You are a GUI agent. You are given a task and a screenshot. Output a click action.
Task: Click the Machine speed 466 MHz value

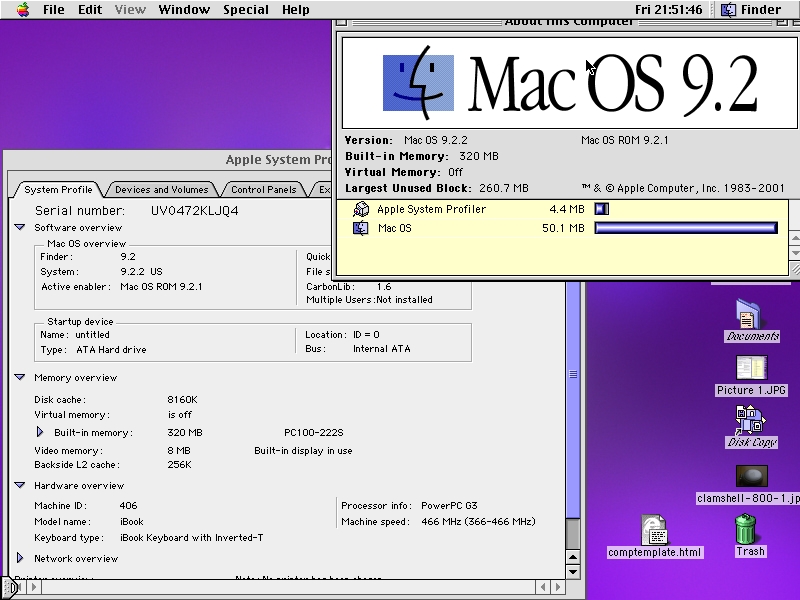point(478,521)
